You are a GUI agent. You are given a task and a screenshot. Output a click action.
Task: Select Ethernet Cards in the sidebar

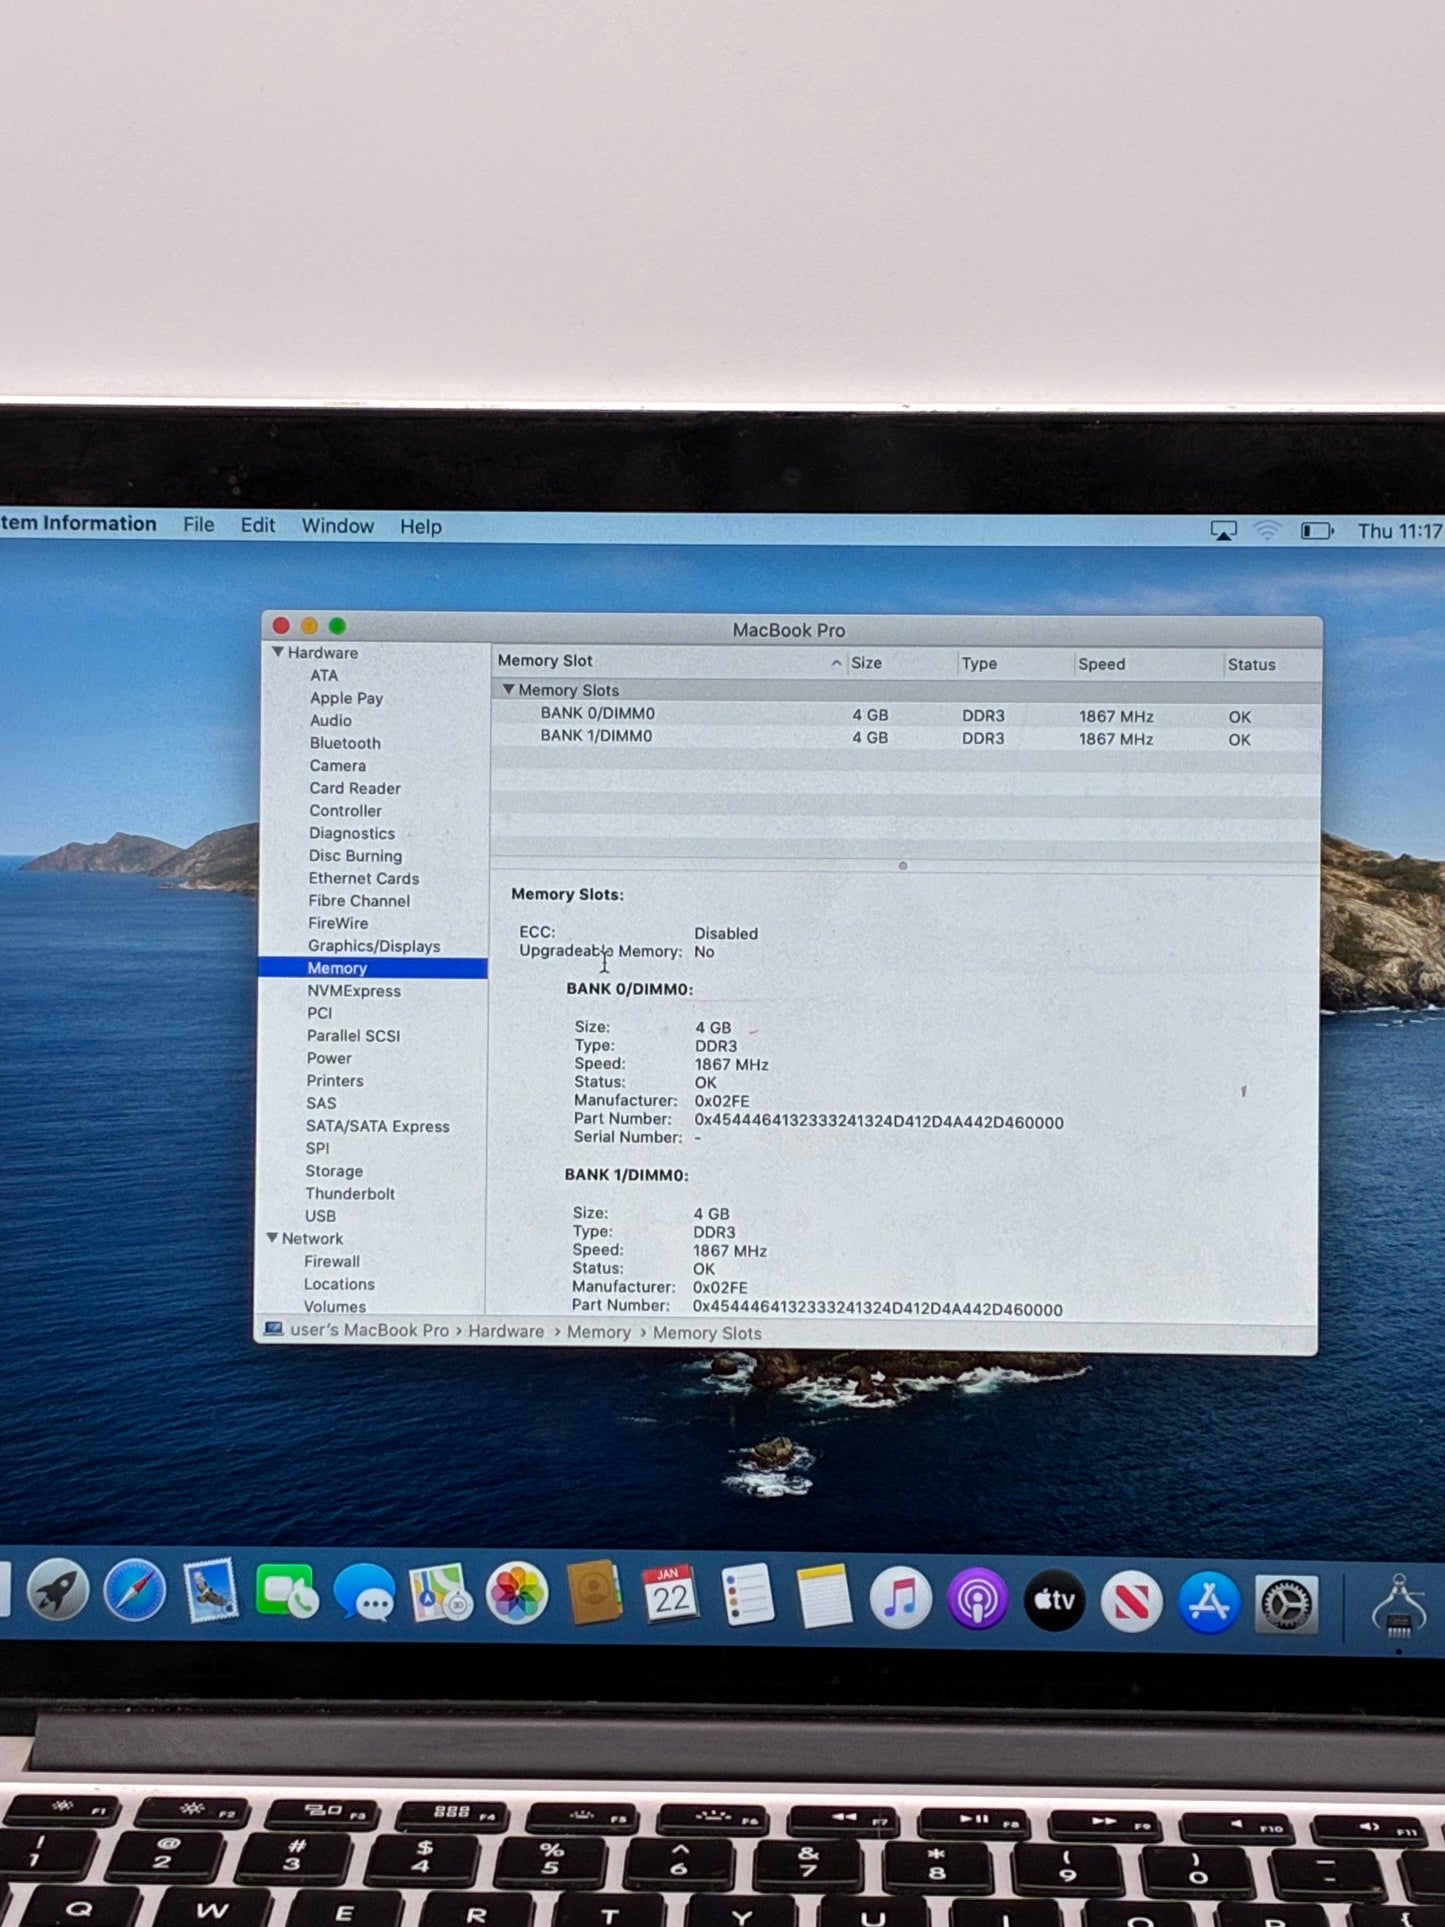pos(364,879)
